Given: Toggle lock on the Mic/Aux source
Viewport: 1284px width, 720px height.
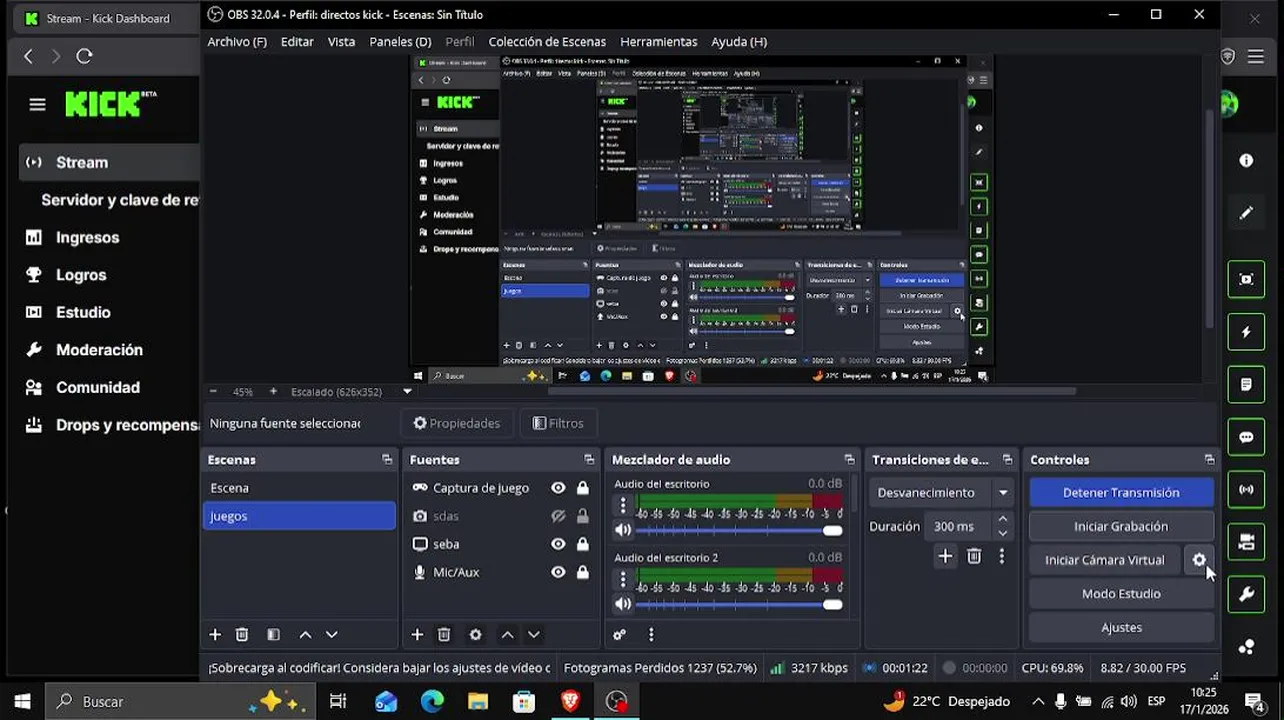Looking at the screenshot, I should pyautogui.click(x=582, y=572).
